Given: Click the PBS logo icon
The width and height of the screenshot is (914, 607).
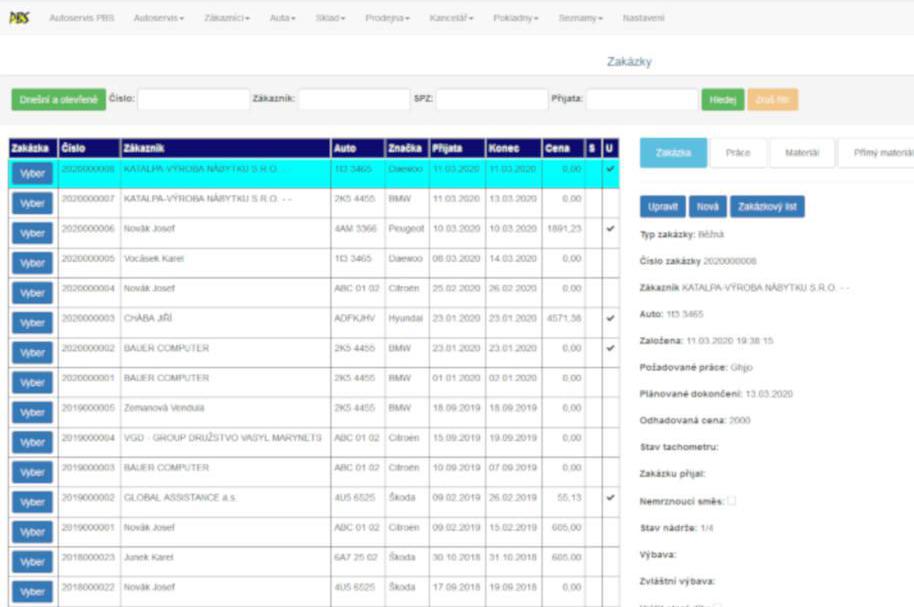Looking at the screenshot, I should 19,18.
